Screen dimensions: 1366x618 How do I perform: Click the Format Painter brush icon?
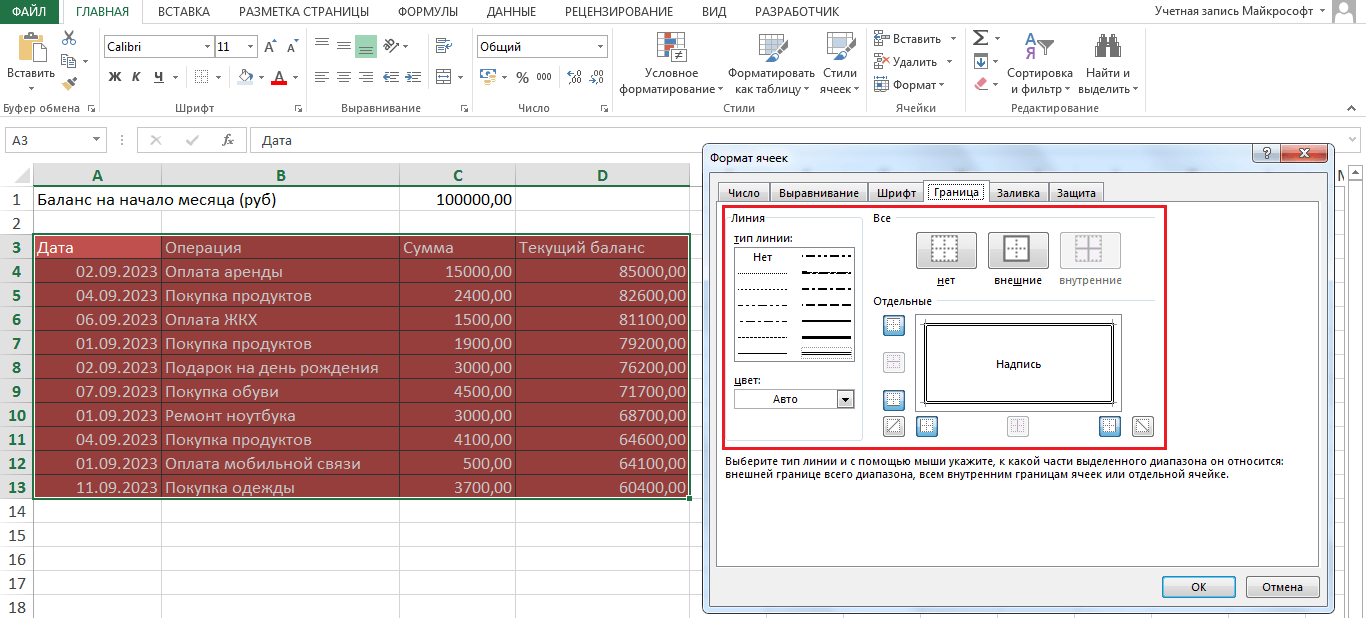click(x=69, y=84)
